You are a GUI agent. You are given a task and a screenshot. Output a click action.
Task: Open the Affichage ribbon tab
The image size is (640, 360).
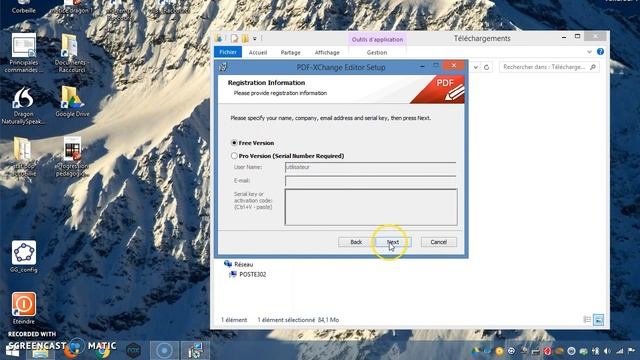pos(327,52)
